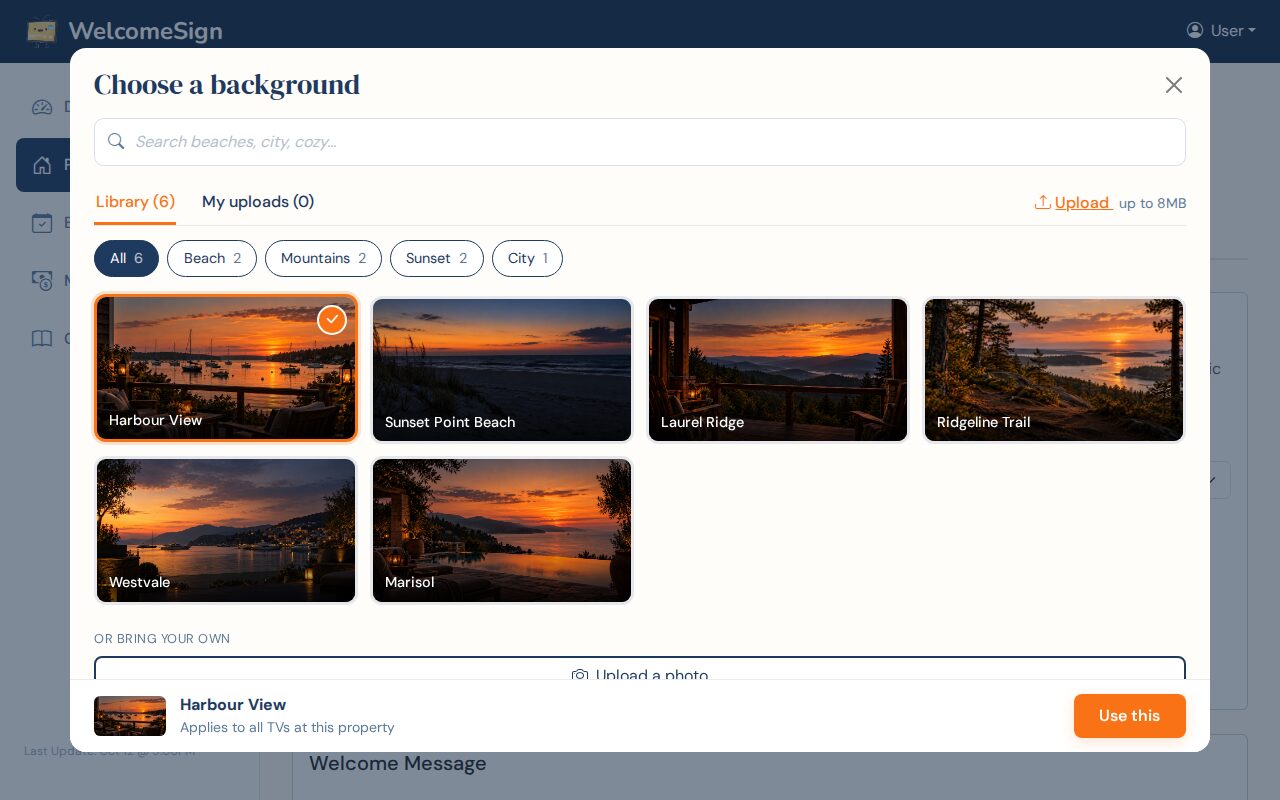Choose the Ridgeline Trail background
The height and width of the screenshot is (800, 1280).
click(x=1054, y=370)
